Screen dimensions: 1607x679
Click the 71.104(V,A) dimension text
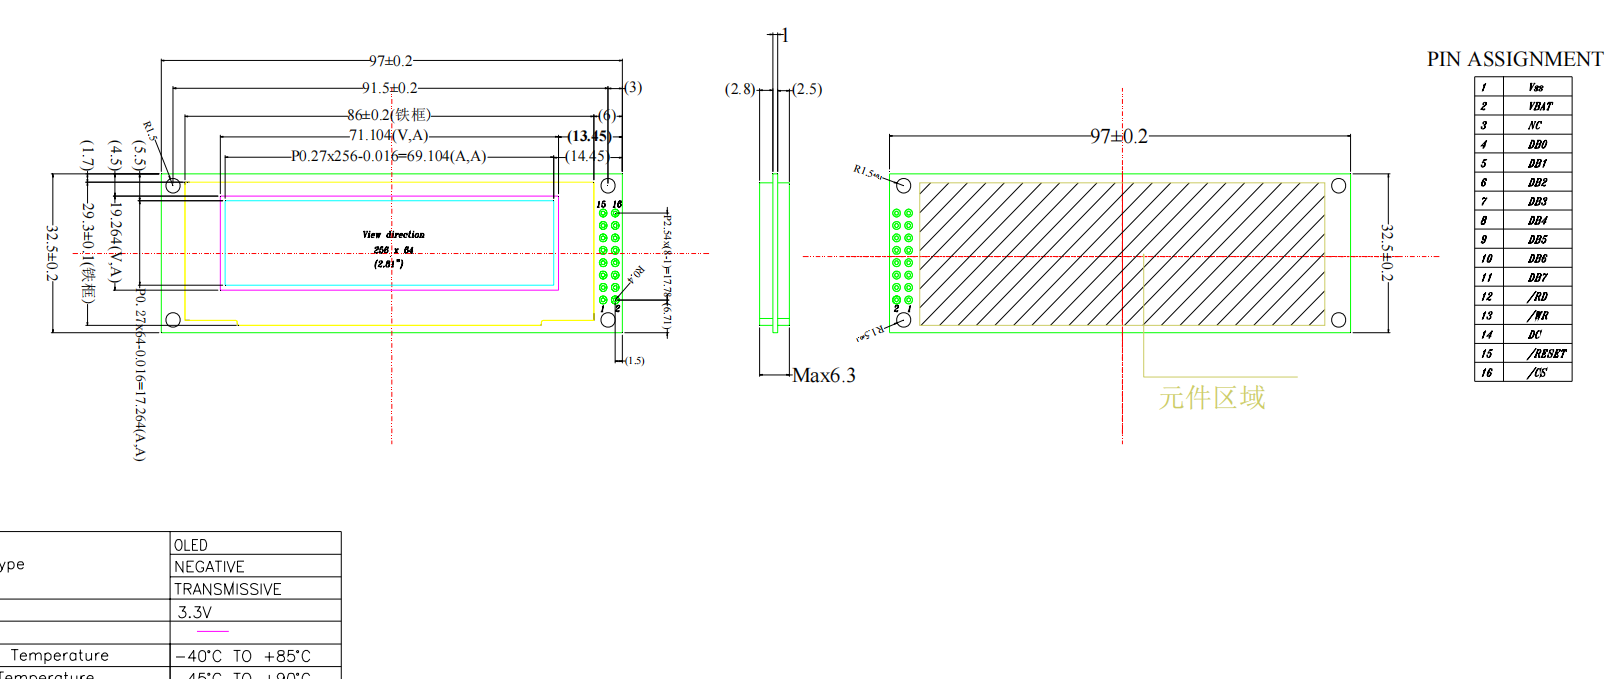click(x=388, y=135)
